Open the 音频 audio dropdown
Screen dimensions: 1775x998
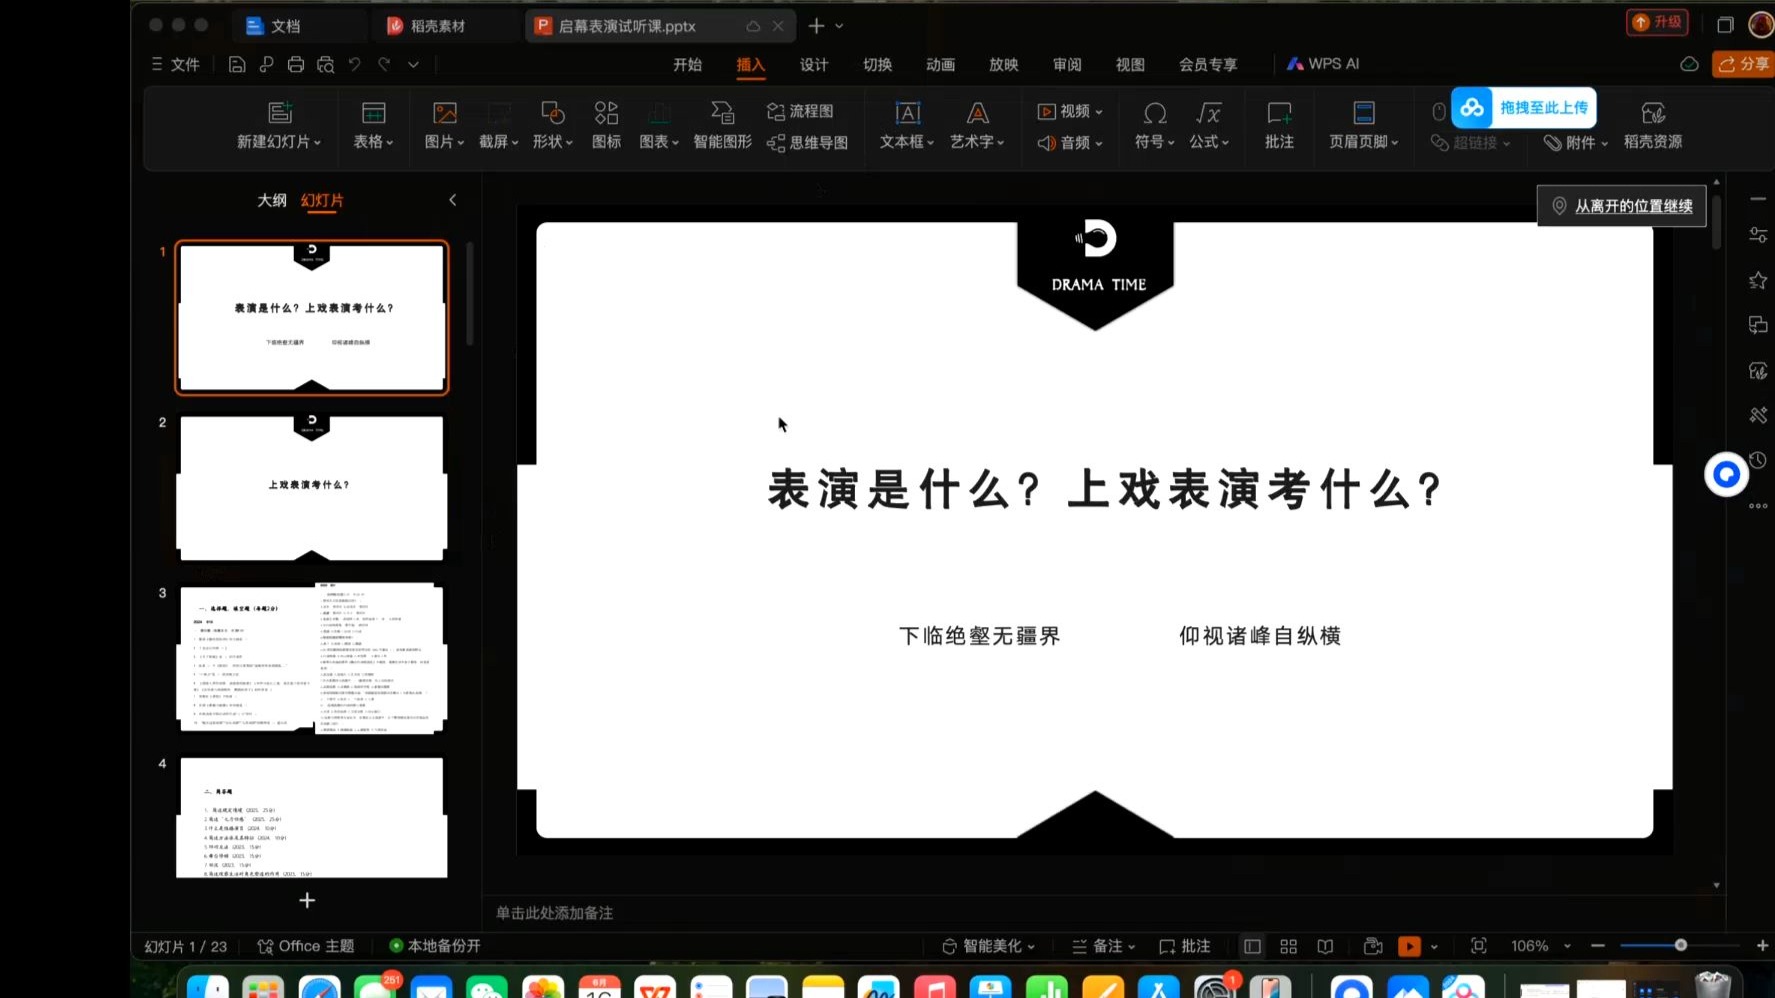click(x=1068, y=142)
